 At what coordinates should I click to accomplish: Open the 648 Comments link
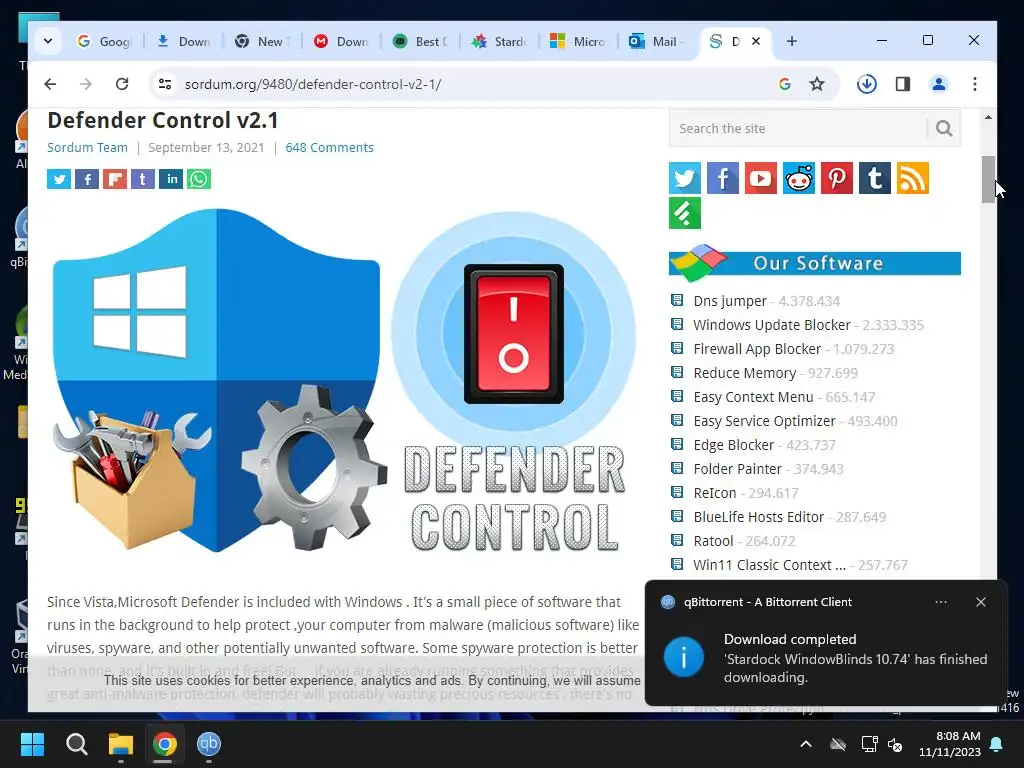[329, 148]
